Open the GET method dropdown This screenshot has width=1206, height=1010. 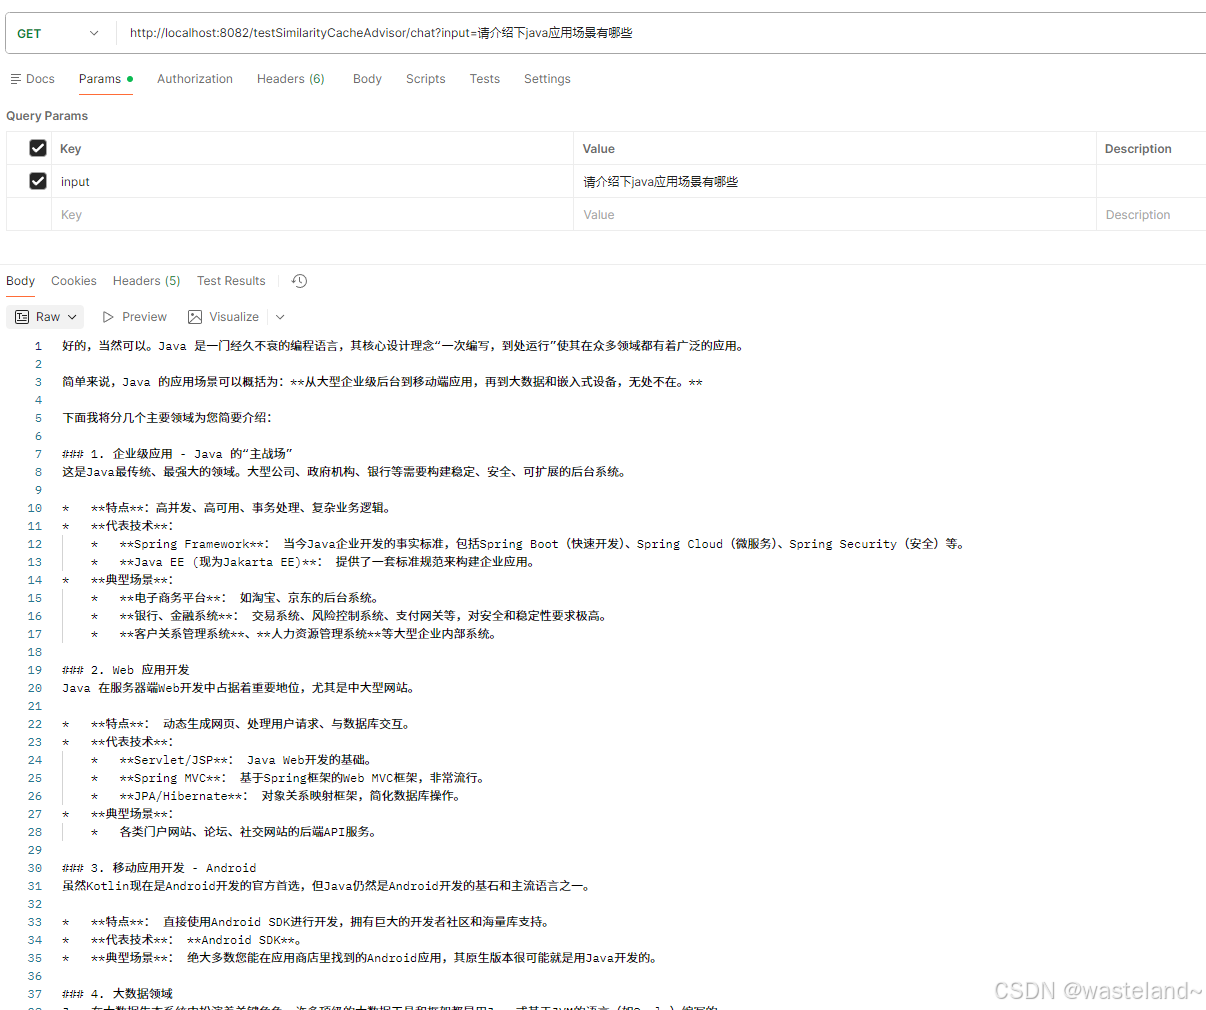click(58, 33)
